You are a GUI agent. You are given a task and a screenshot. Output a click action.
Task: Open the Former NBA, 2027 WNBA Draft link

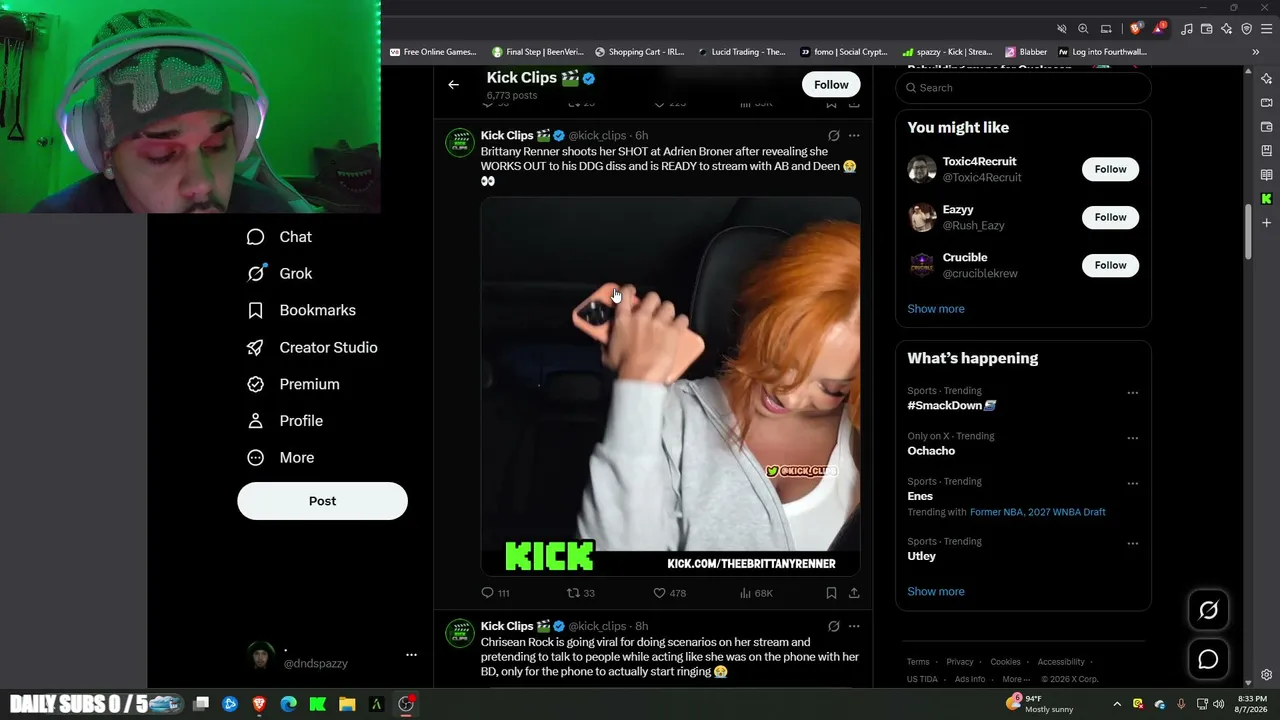(1038, 512)
